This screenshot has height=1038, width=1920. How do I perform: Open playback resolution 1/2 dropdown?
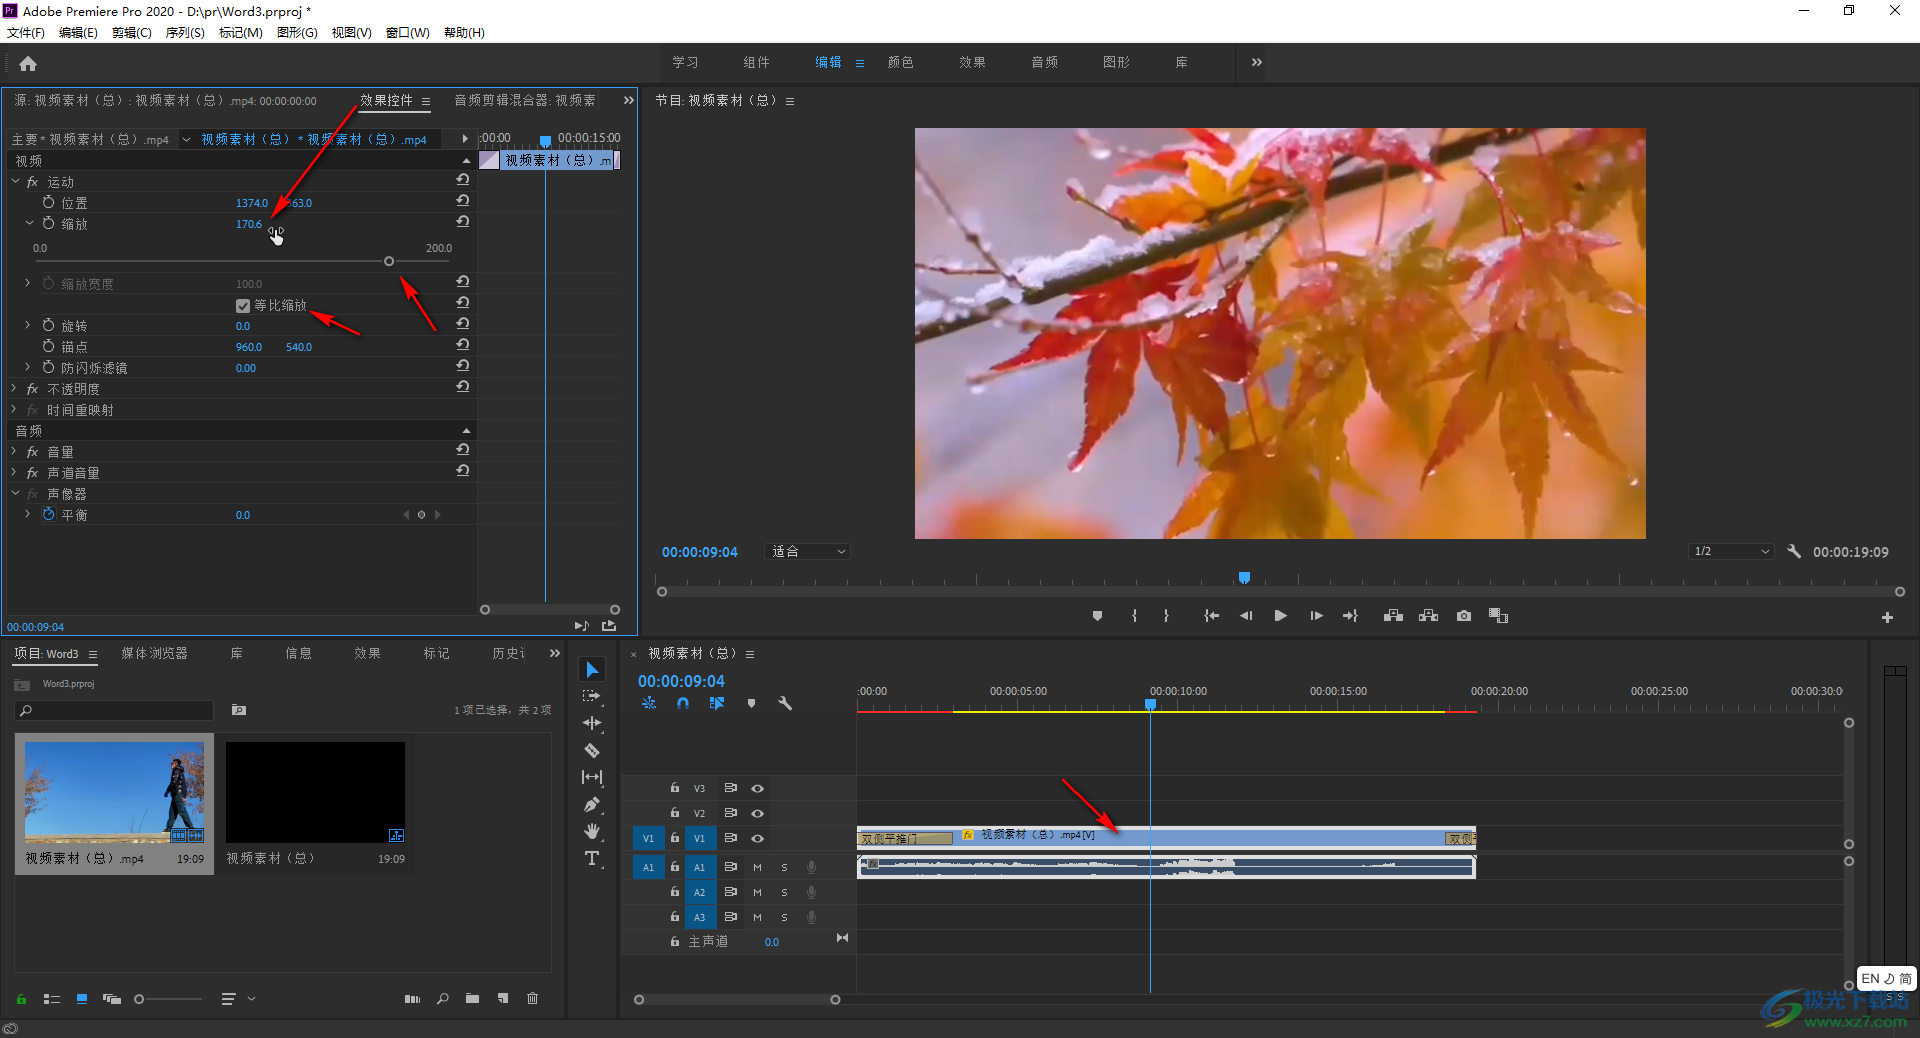coord(1732,551)
